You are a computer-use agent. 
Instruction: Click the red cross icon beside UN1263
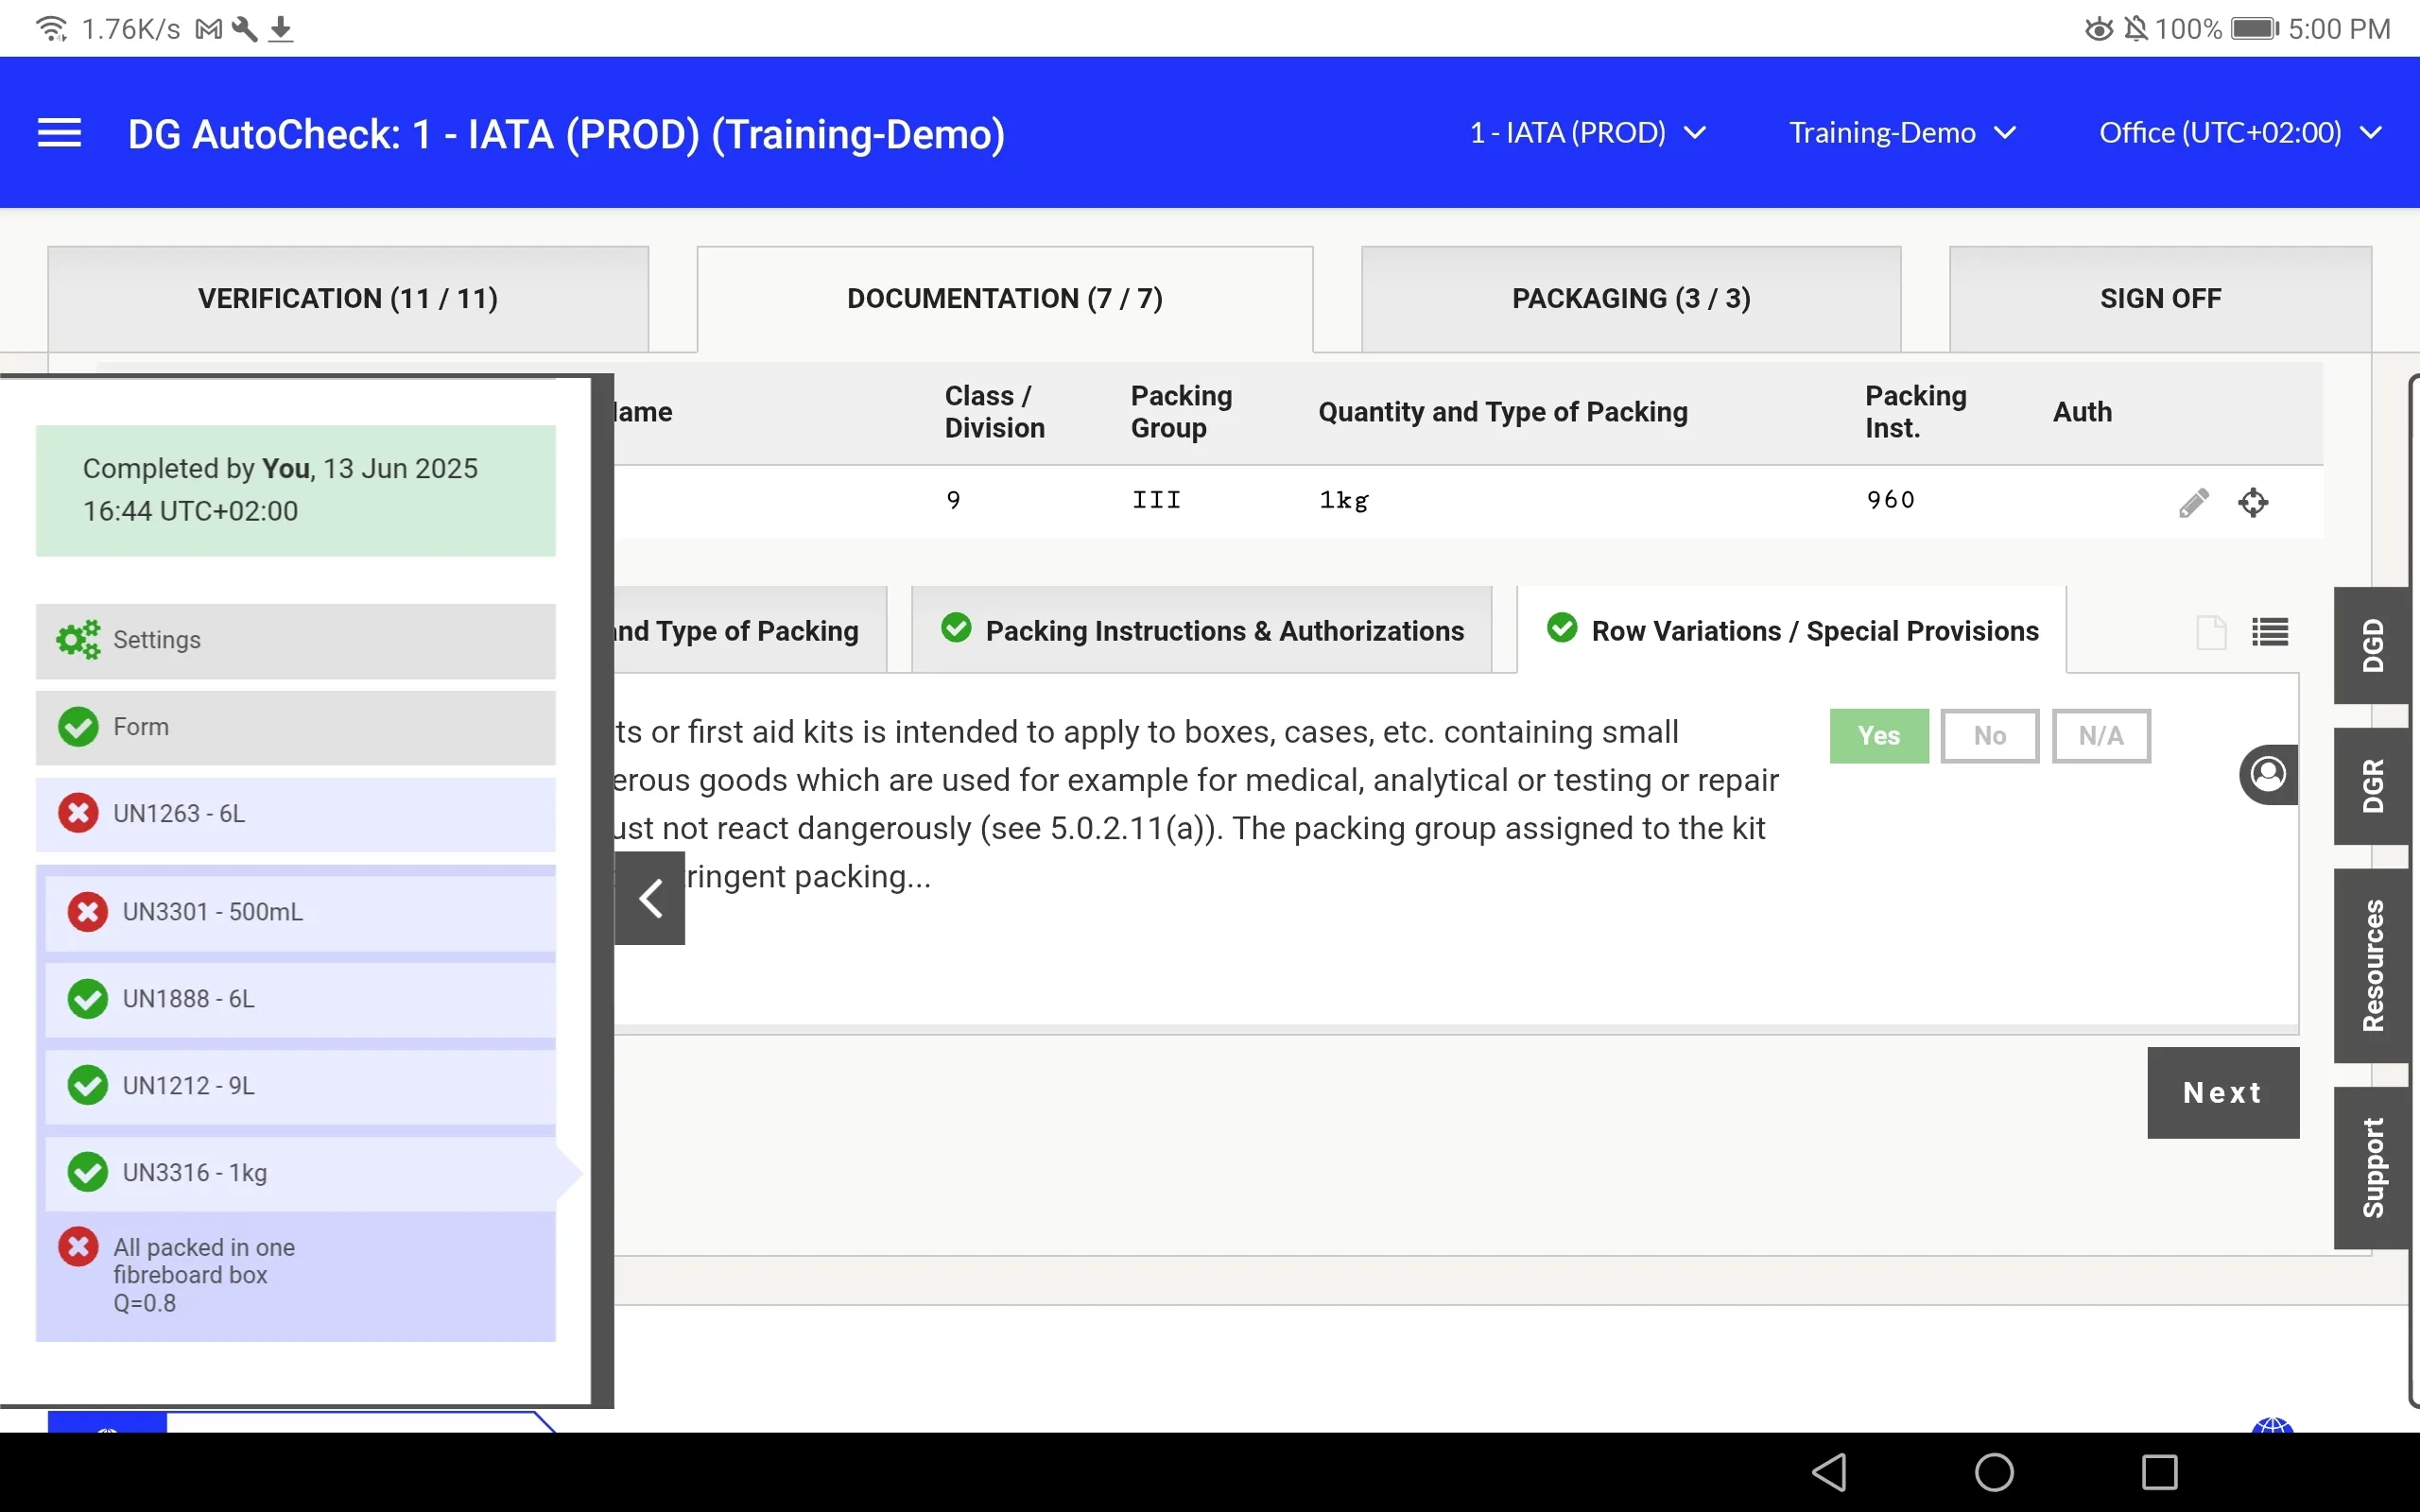pyautogui.click(x=78, y=814)
